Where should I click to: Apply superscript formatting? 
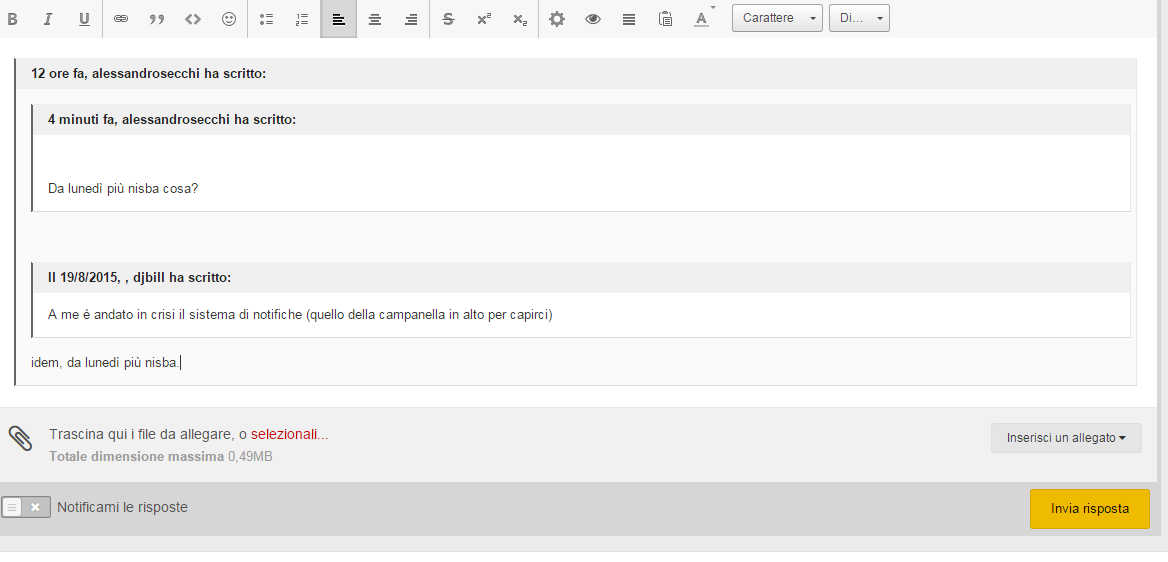[484, 19]
